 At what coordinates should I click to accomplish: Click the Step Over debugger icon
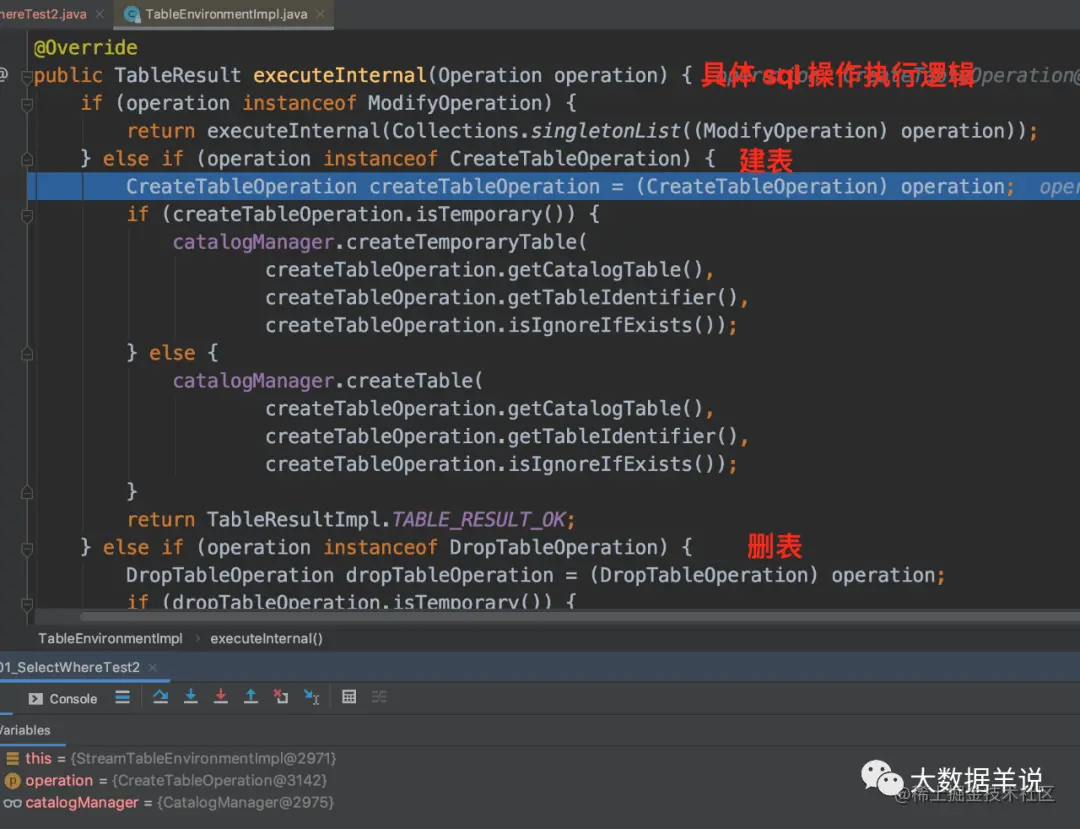160,697
